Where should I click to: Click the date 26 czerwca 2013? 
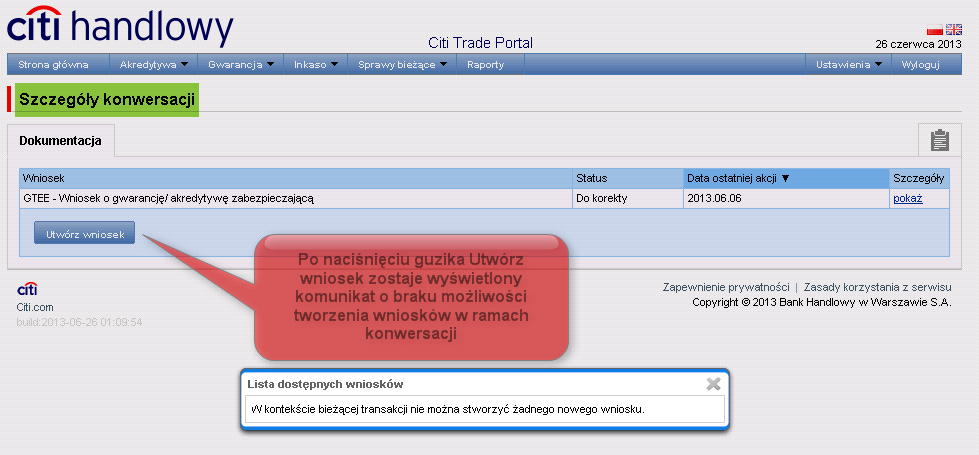(x=918, y=44)
